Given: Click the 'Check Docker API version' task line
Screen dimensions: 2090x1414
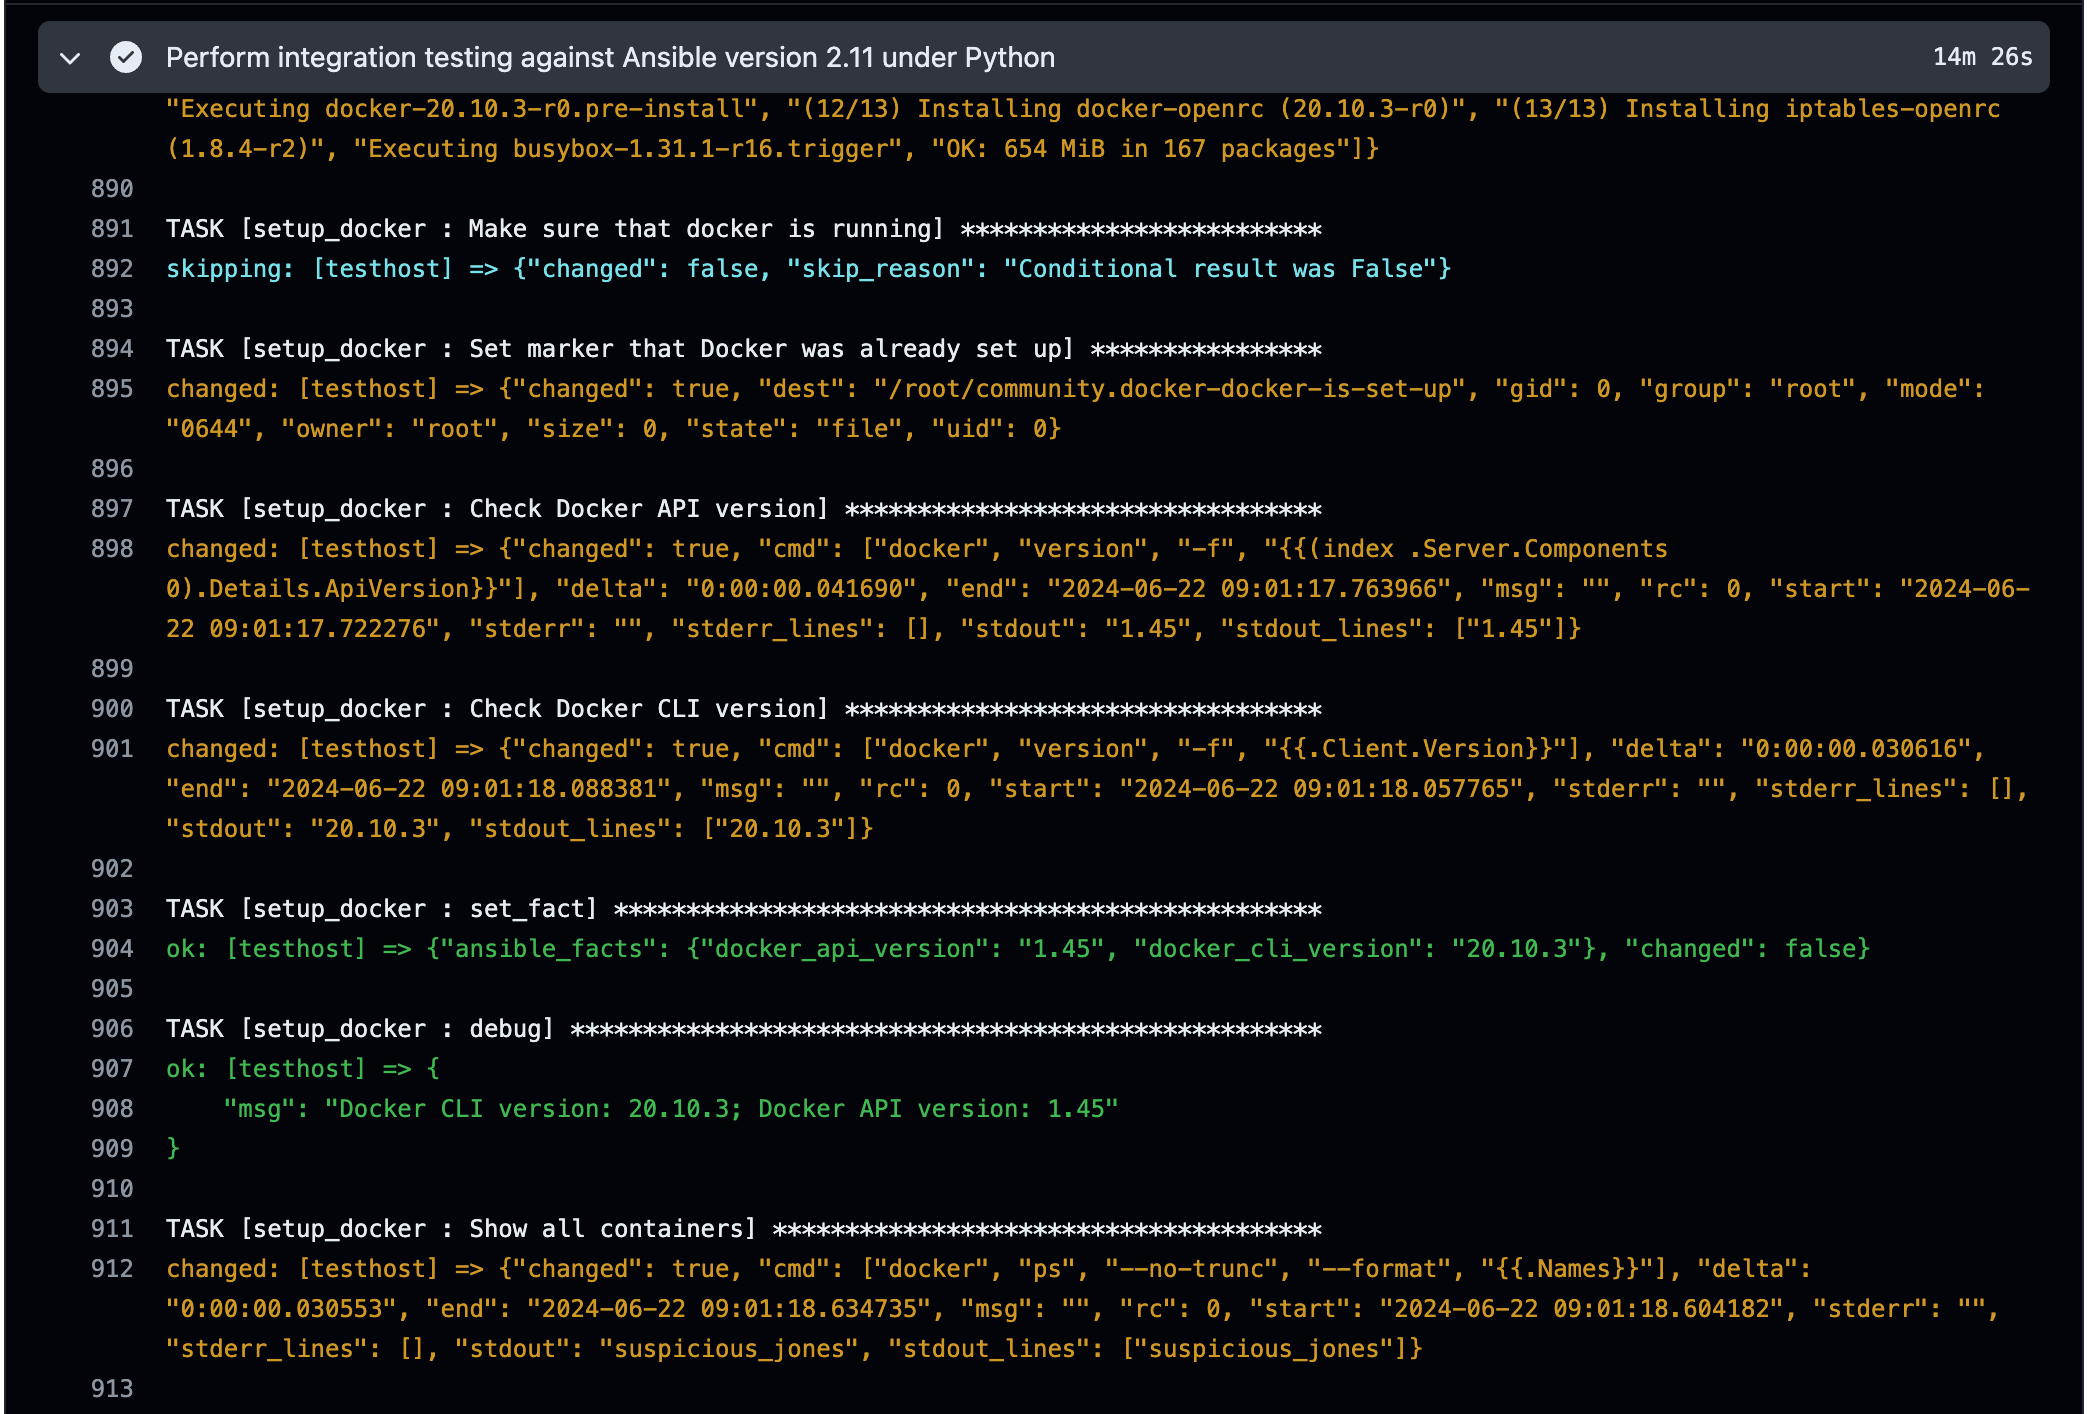Looking at the screenshot, I should (743, 509).
